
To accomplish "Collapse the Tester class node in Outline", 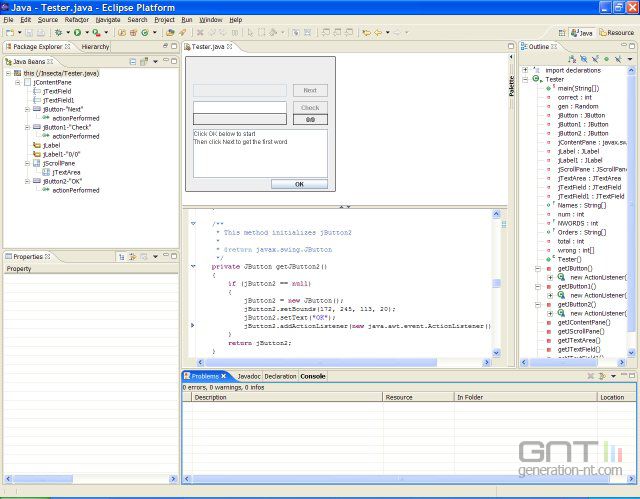I will click(525, 79).
